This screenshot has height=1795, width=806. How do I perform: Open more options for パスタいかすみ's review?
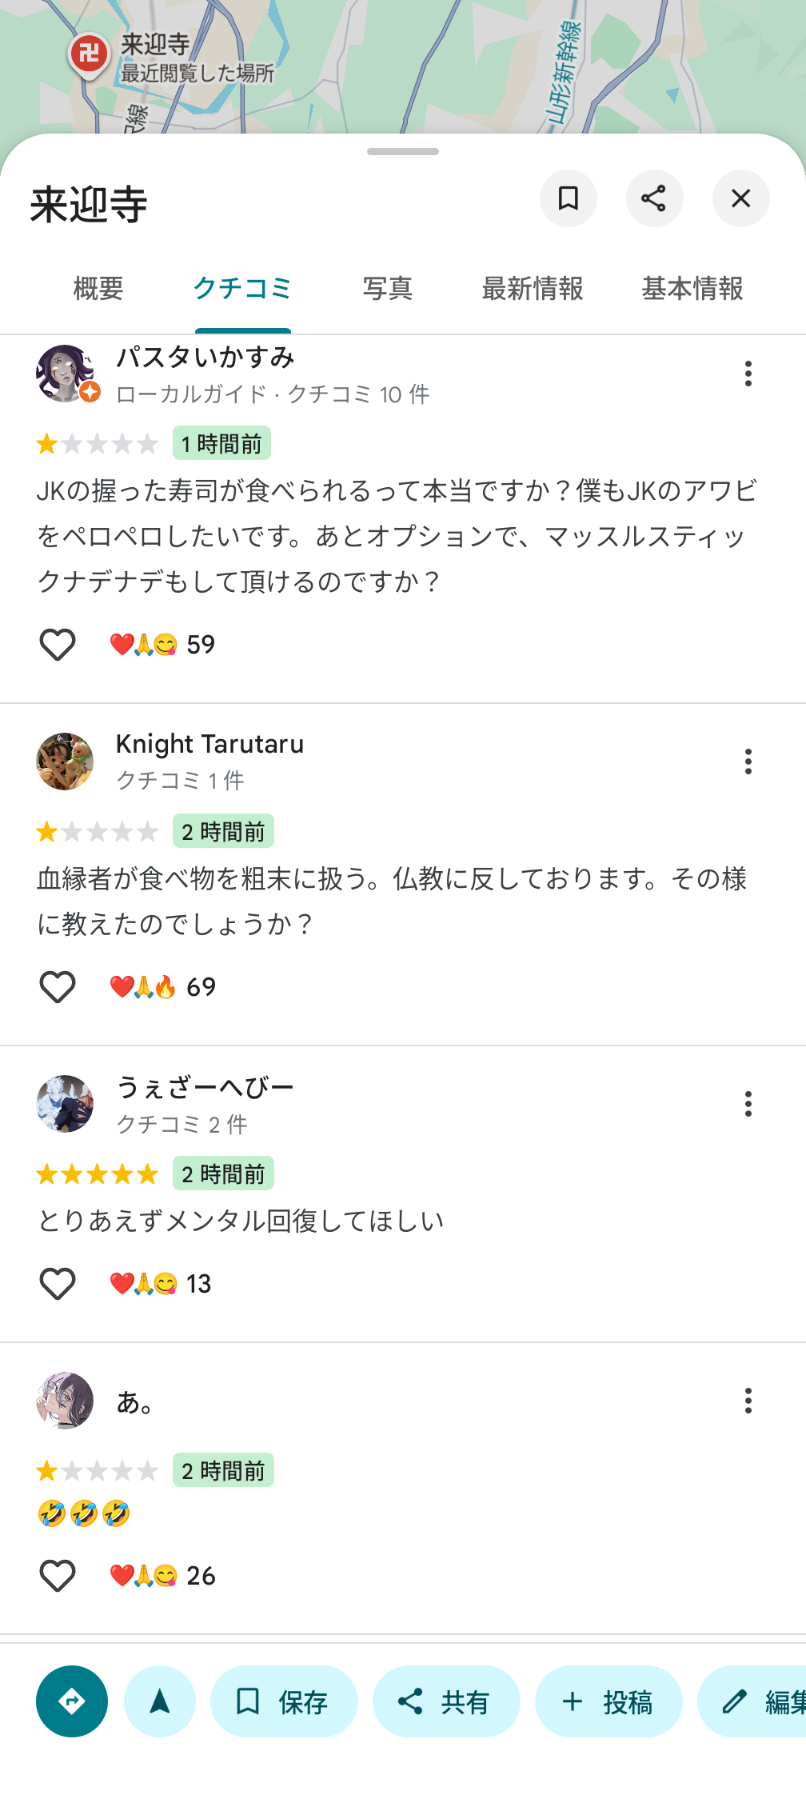point(748,374)
